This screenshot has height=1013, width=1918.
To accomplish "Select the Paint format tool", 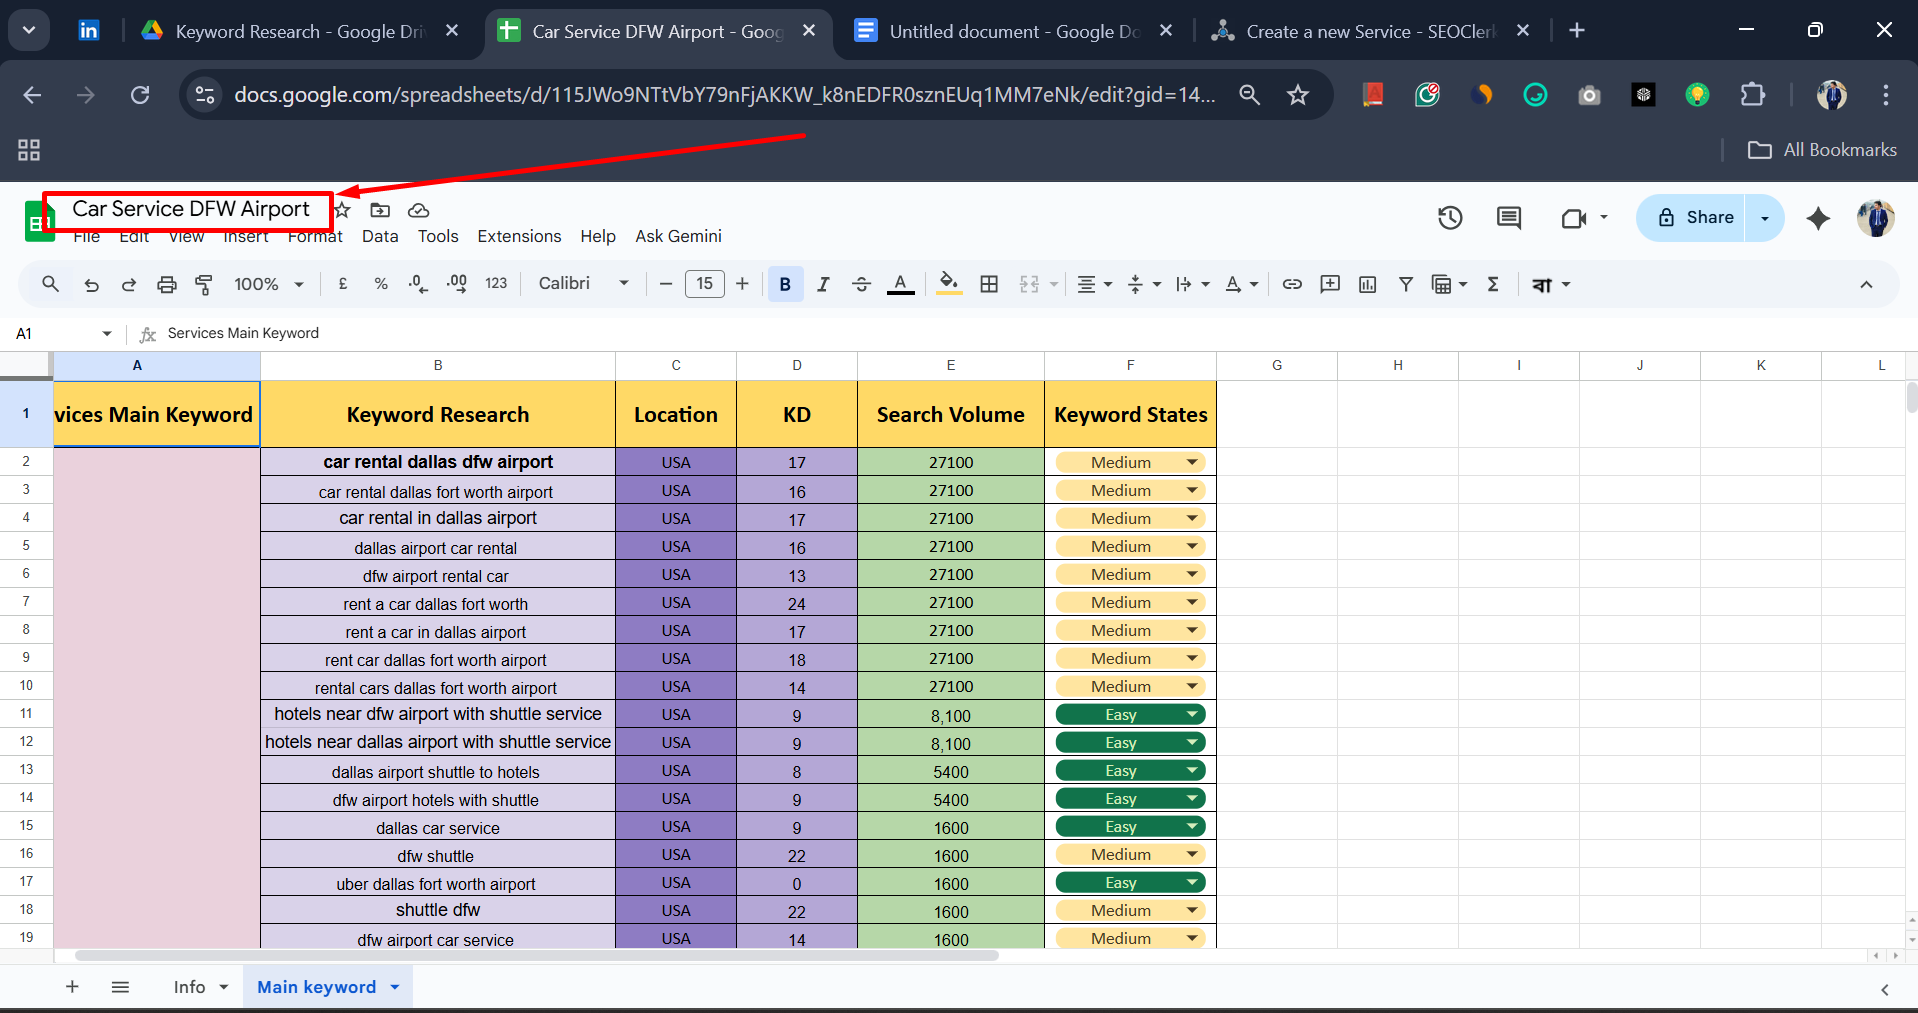I will click(x=203, y=284).
